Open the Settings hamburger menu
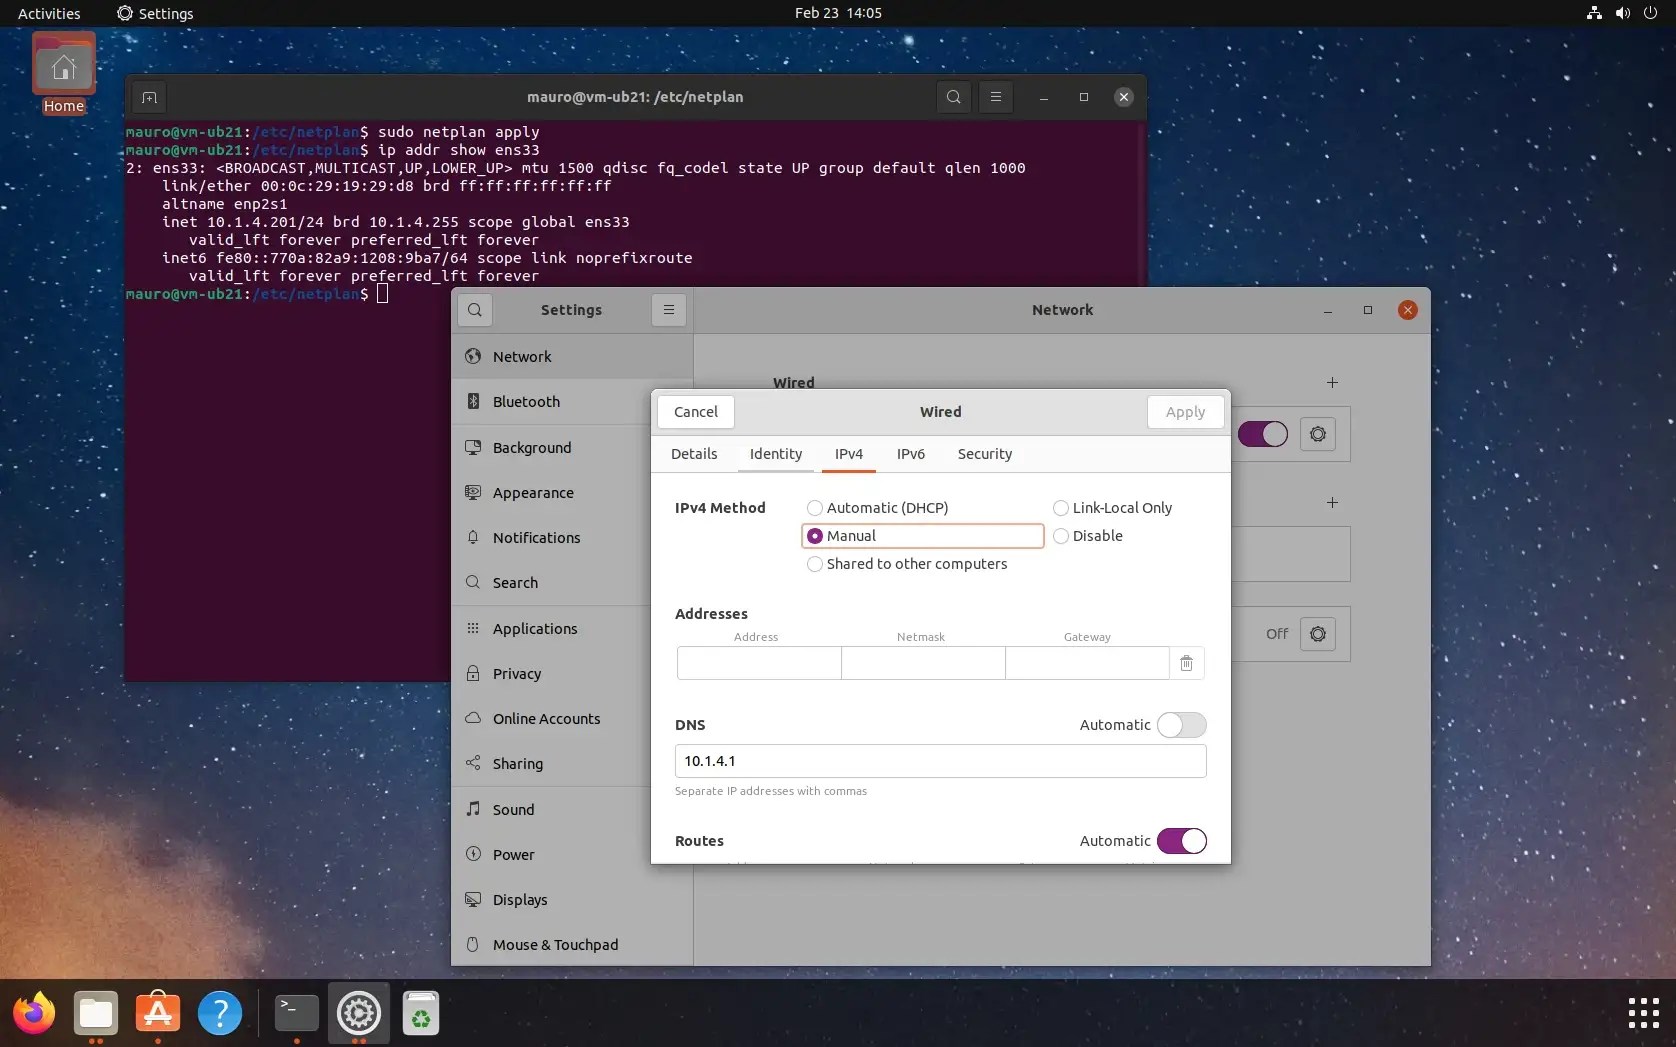The image size is (1676, 1047). click(668, 310)
